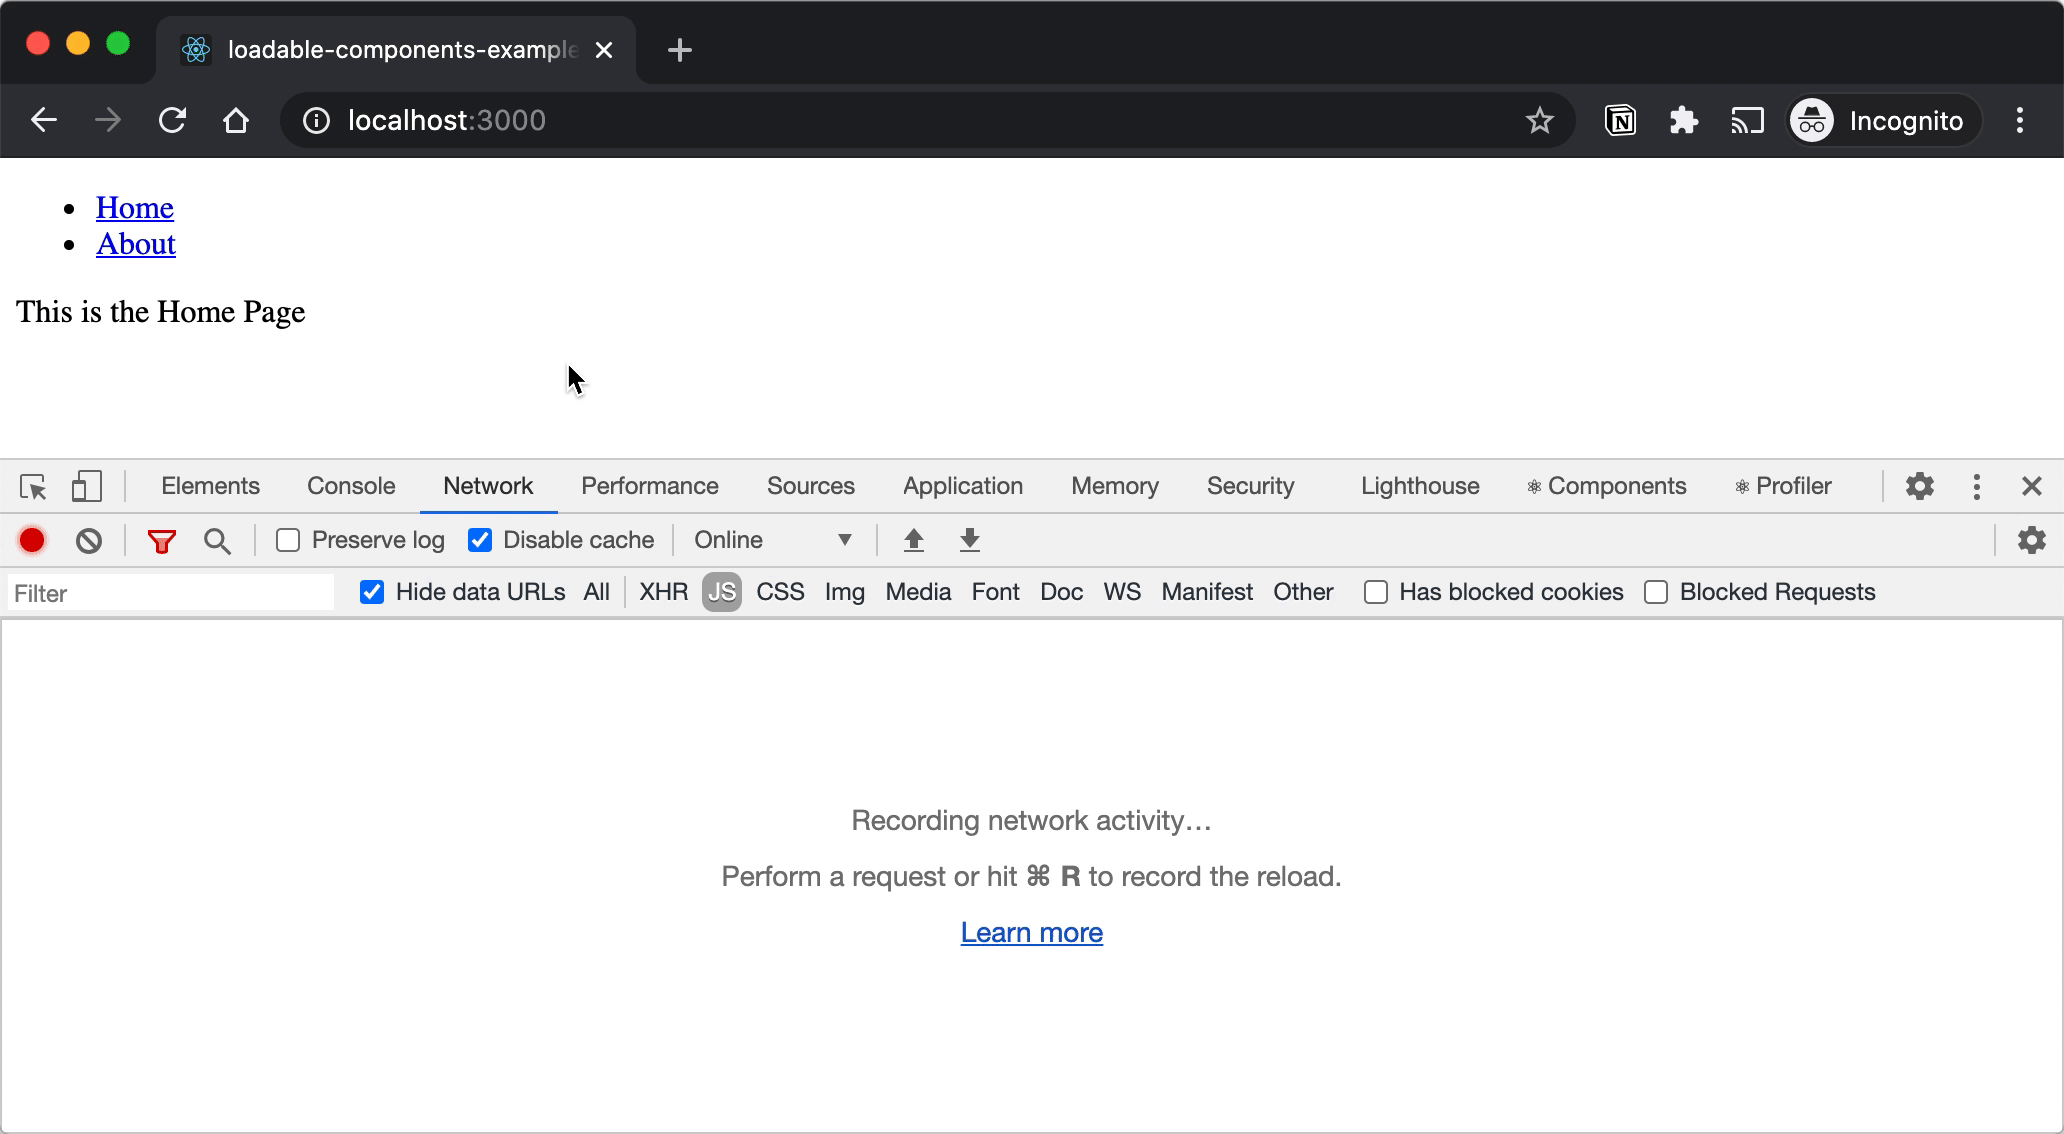Screen dimensions: 2064x1134
Task: Click the About navigation link
Action: [x=135, y=244]
